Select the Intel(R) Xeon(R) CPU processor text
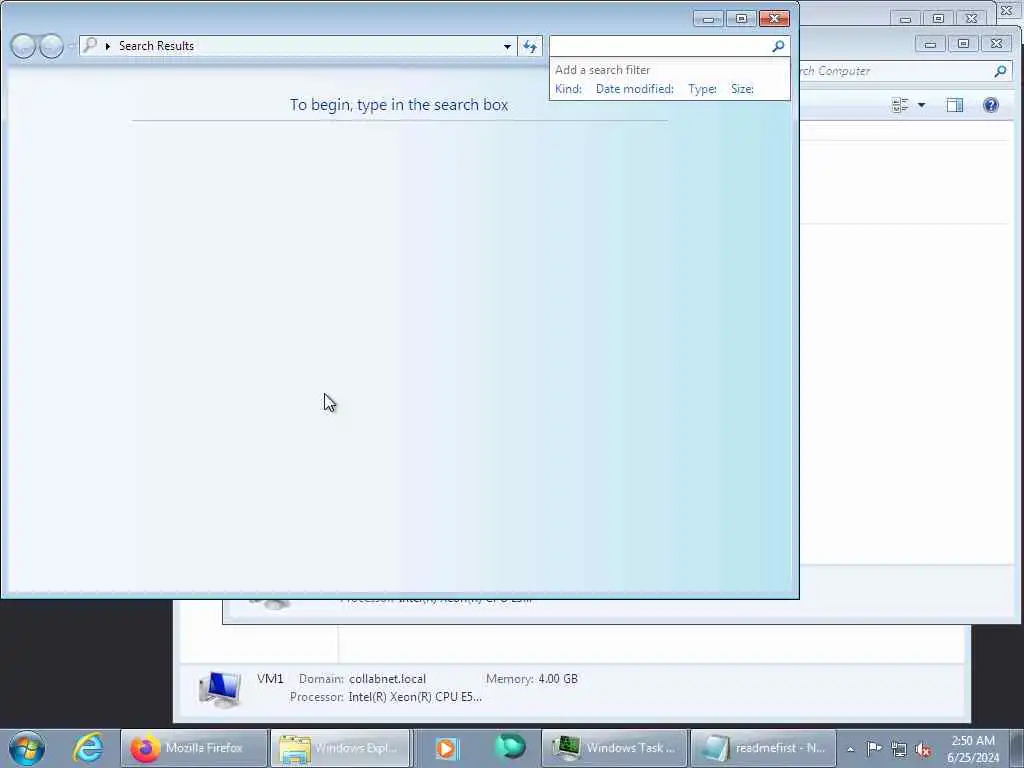The image size is (1024, 768). point(415,697)
